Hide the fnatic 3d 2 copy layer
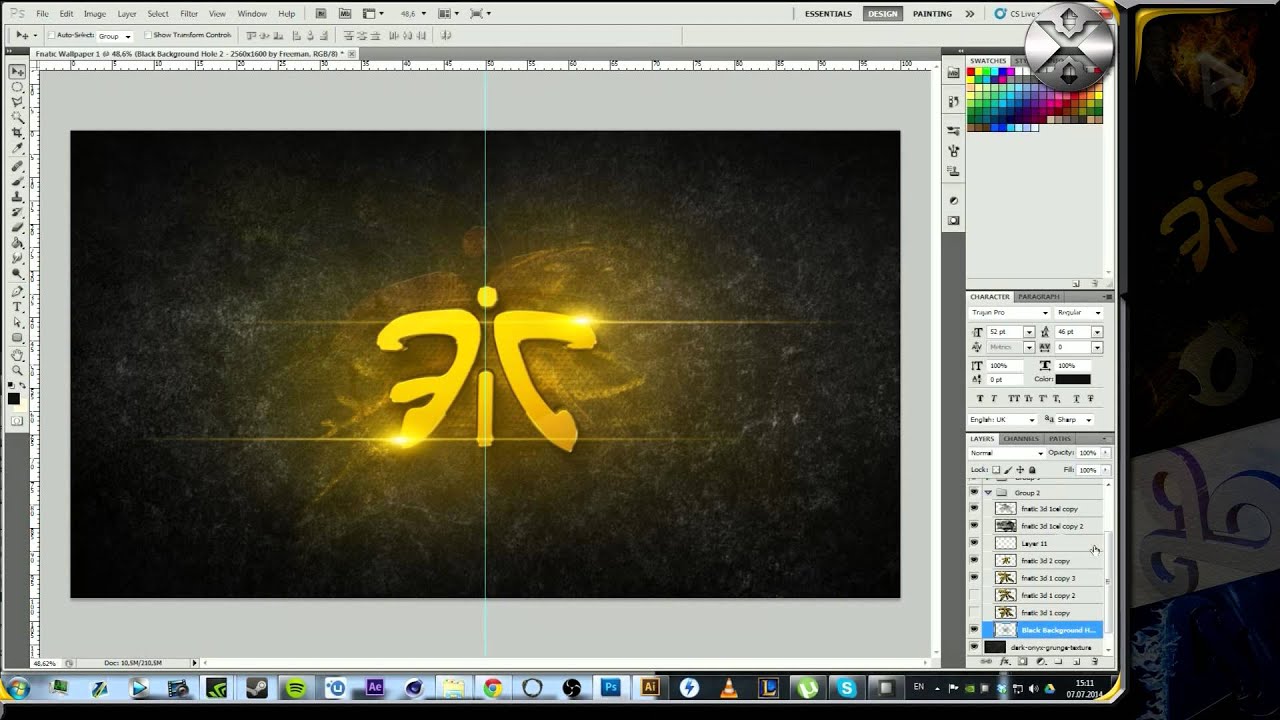 tap(974, 560)
